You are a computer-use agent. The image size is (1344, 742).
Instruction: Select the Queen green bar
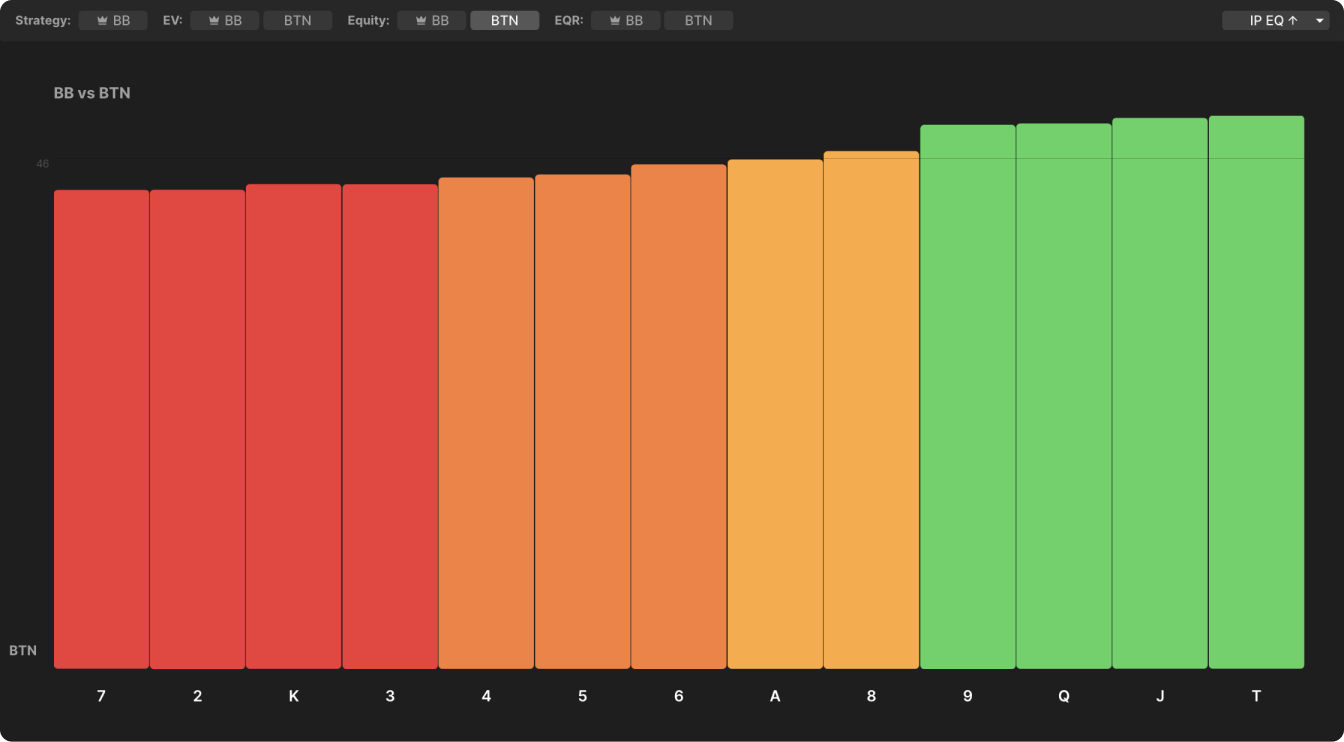[1063, 396]
